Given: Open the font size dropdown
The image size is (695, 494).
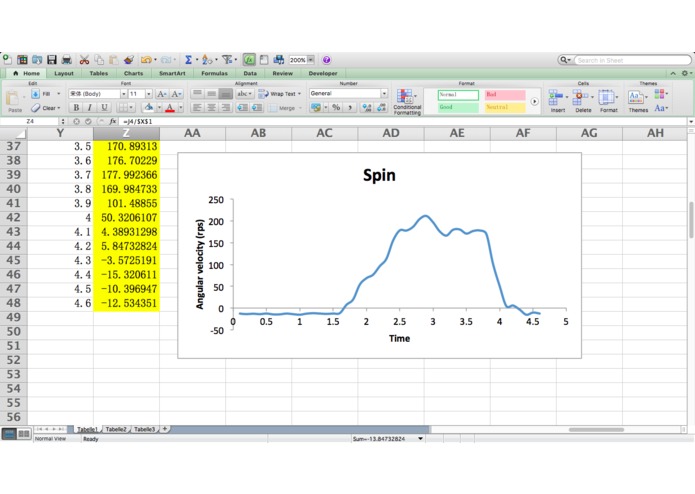Looking at the screenshot, I should [149, 93].
